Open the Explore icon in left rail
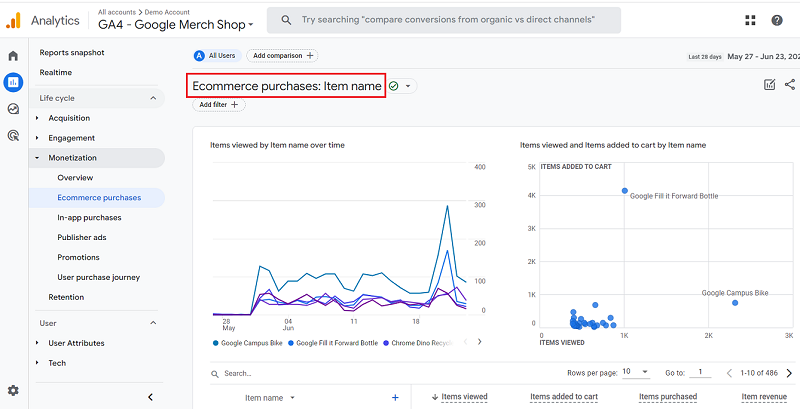This screenshot has height=409, width=800. [x=13, y=109]
